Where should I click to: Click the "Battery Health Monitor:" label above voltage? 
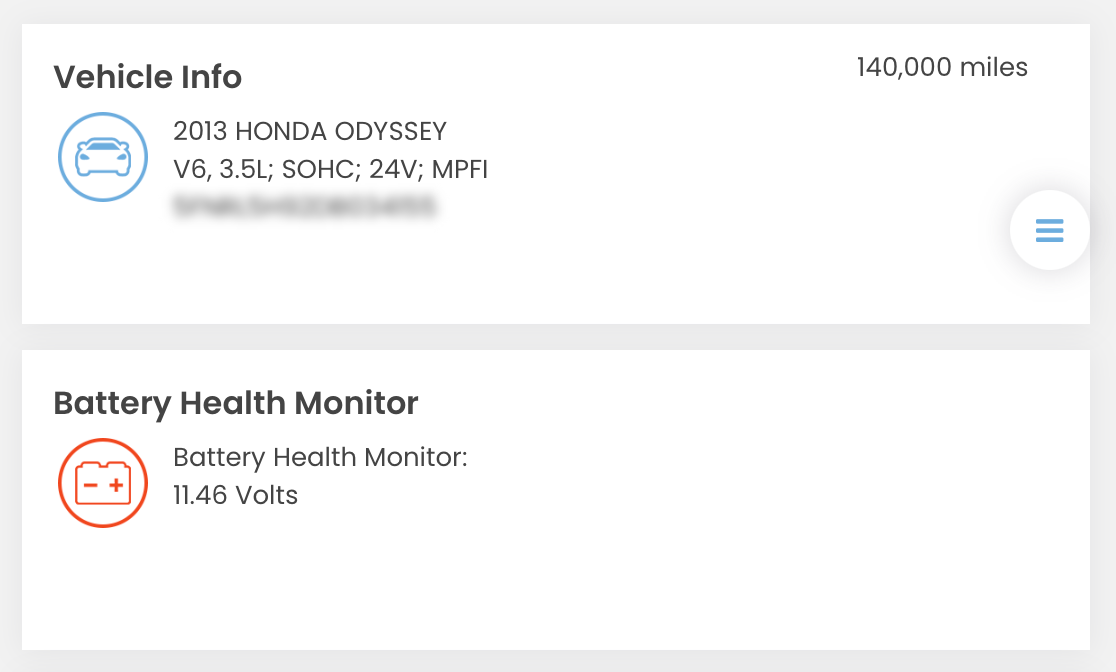click(x=320, y=458)
